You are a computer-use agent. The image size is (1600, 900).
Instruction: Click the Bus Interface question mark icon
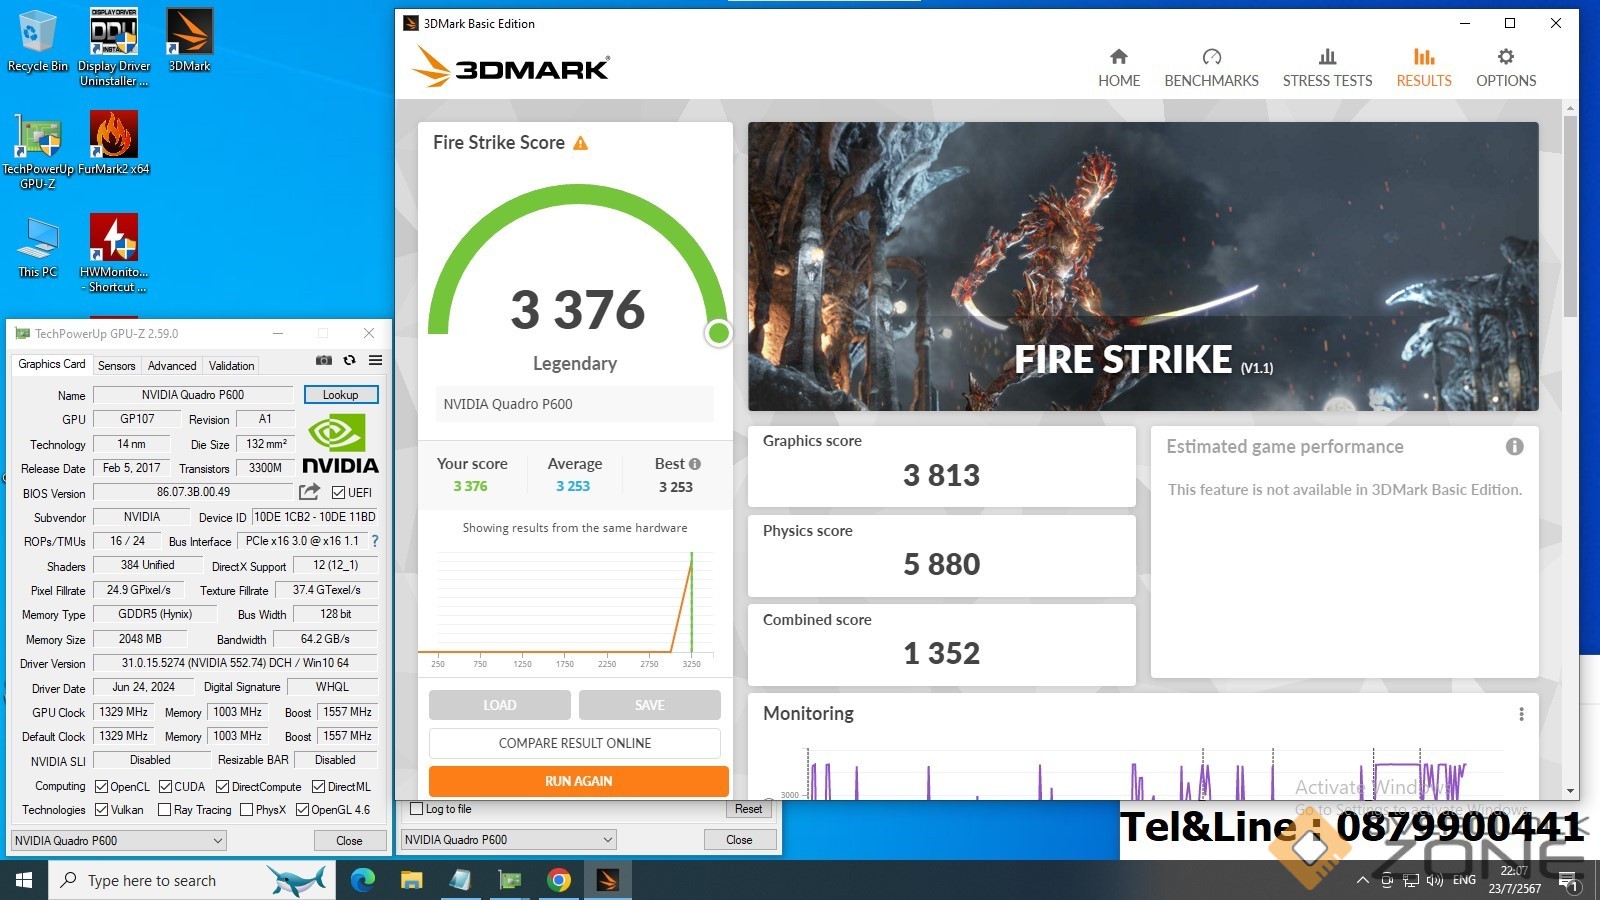[x=375, y=541]
